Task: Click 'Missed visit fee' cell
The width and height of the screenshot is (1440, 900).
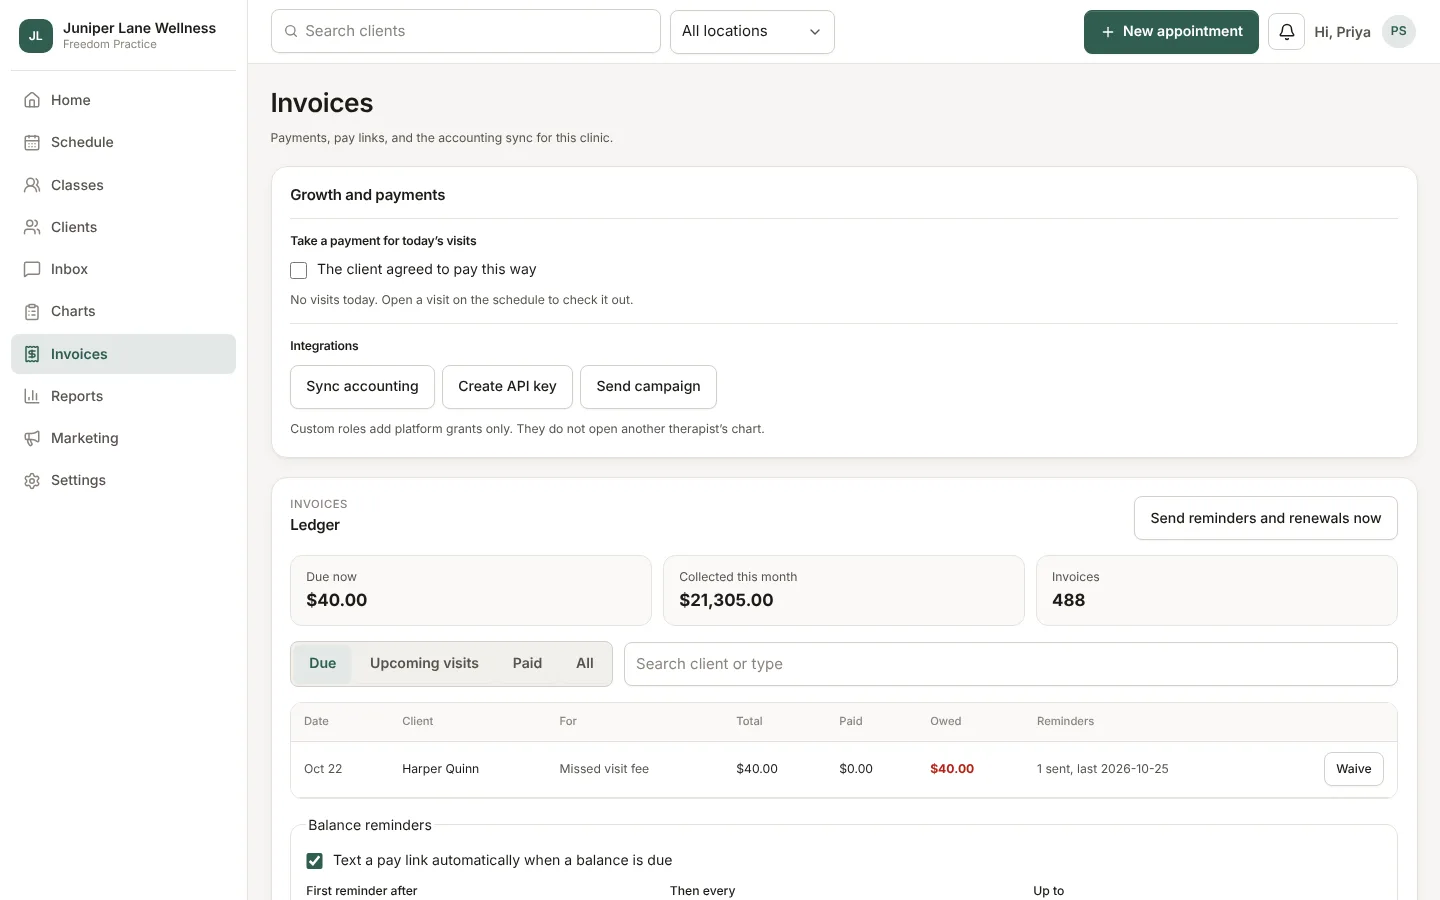Action: [604, 769]
